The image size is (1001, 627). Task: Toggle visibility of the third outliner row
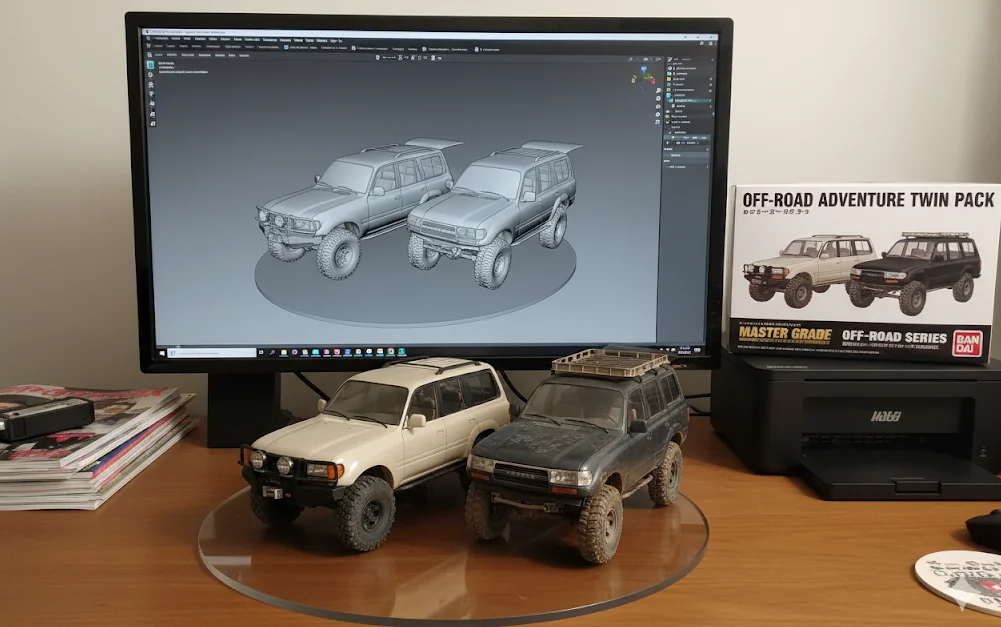710,81
